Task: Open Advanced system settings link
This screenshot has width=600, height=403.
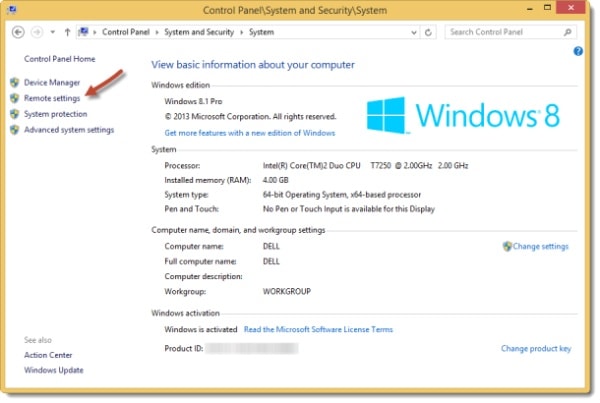Action: [x=69, y=130]
